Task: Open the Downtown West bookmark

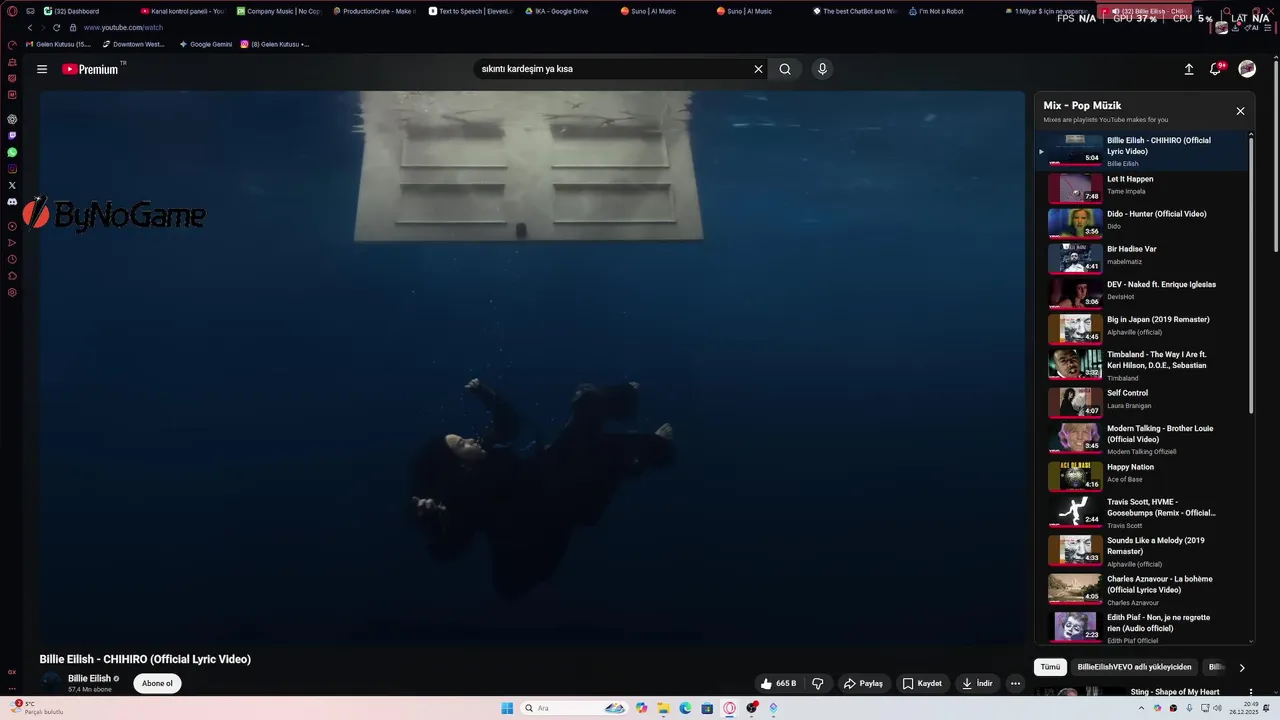Action: coord(133,44)
